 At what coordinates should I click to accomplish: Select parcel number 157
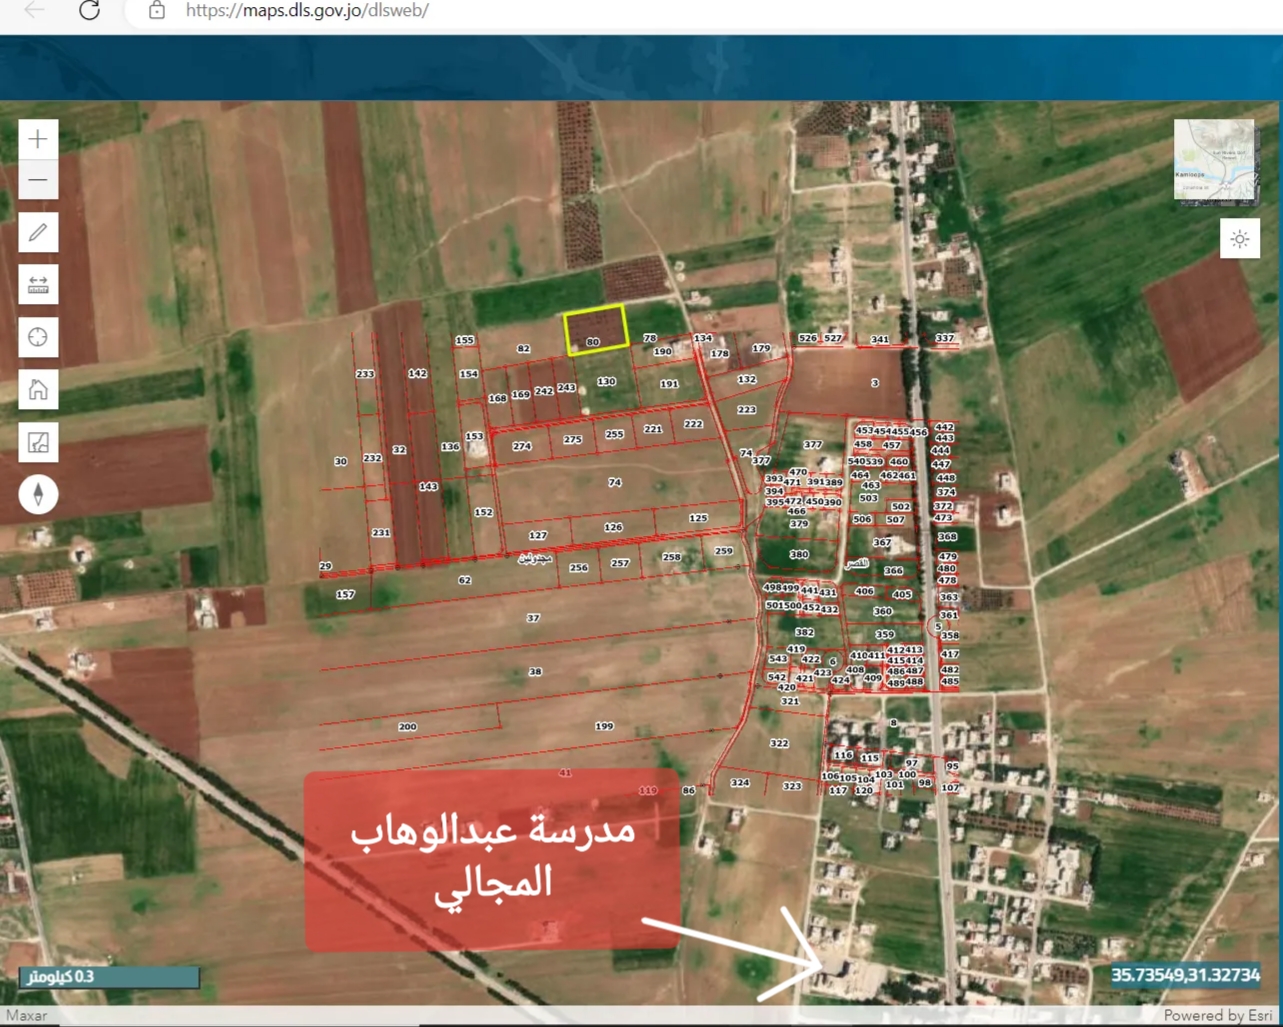(345, 595)
